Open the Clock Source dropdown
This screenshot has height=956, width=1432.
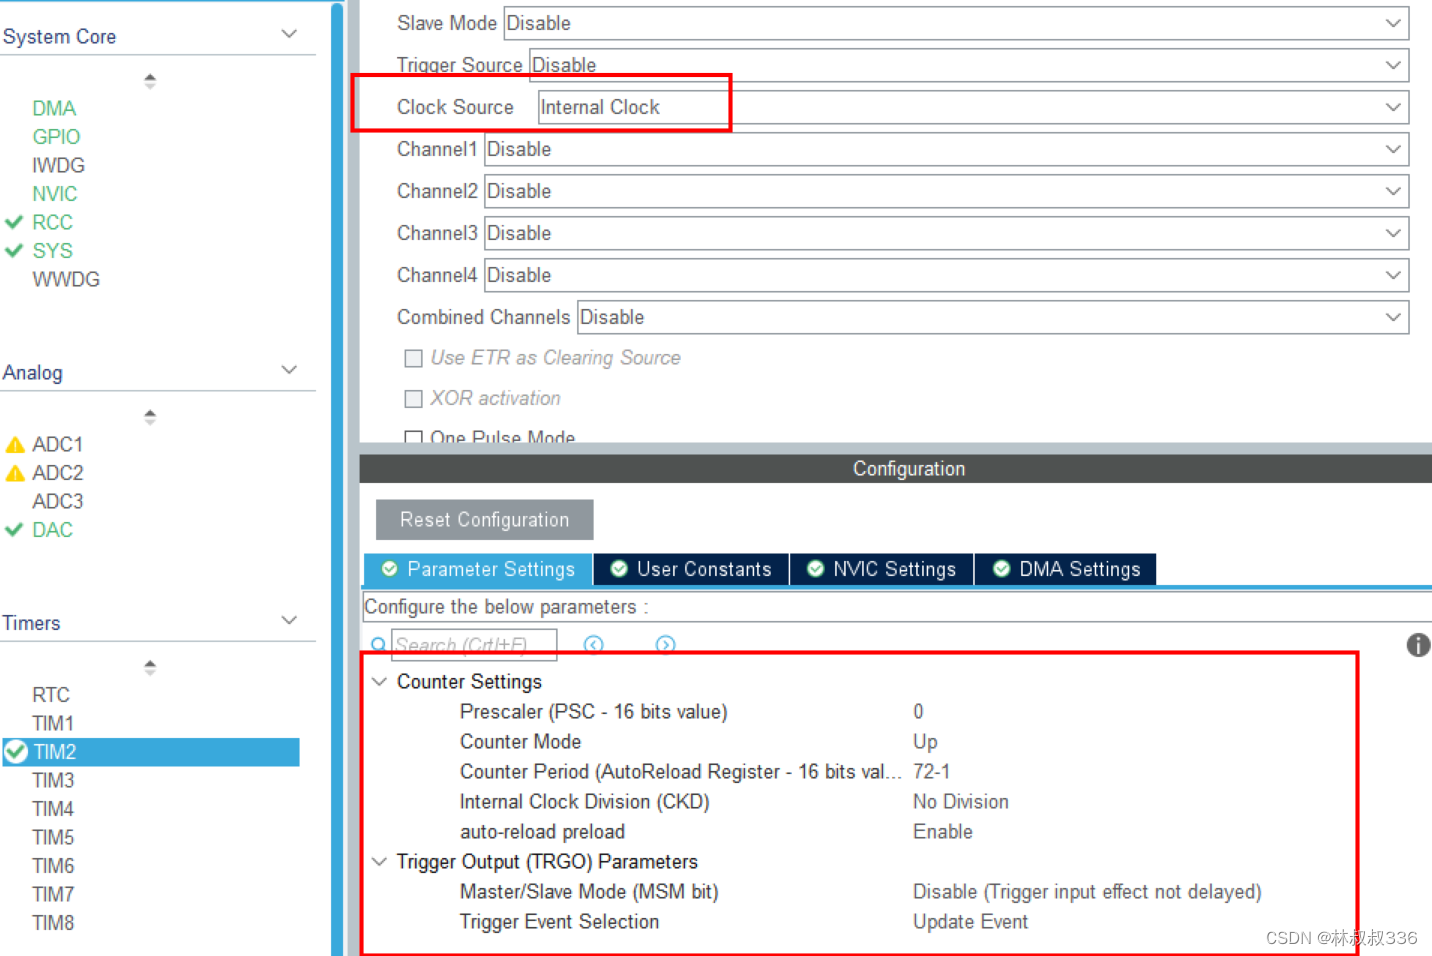973,107
